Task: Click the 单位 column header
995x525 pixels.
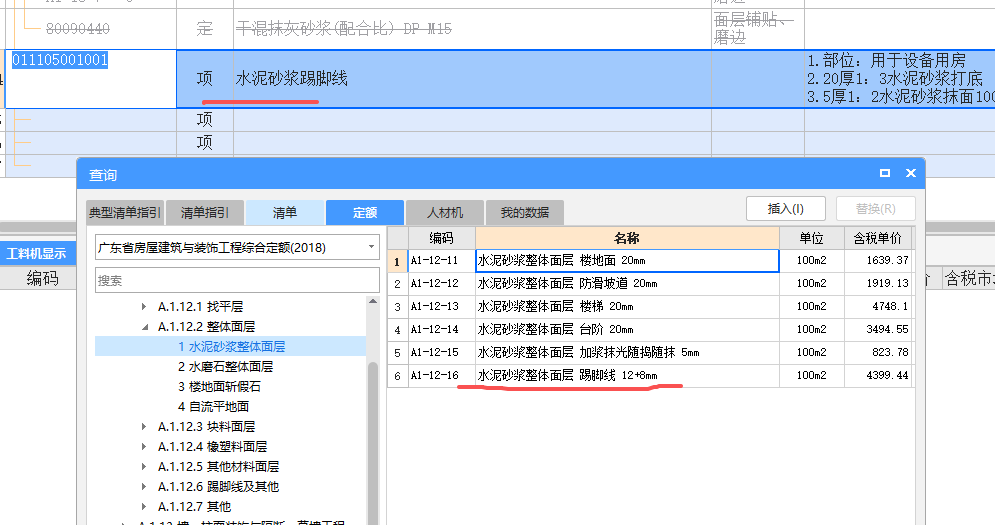Action: tap(812, 238)
